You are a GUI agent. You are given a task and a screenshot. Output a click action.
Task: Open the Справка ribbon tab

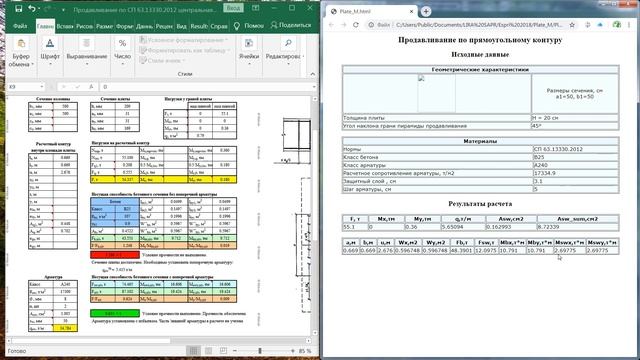tap(219, 26)
